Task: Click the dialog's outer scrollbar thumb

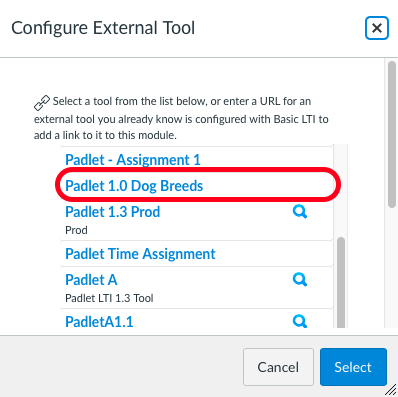Action: click(x=392, y=135)
